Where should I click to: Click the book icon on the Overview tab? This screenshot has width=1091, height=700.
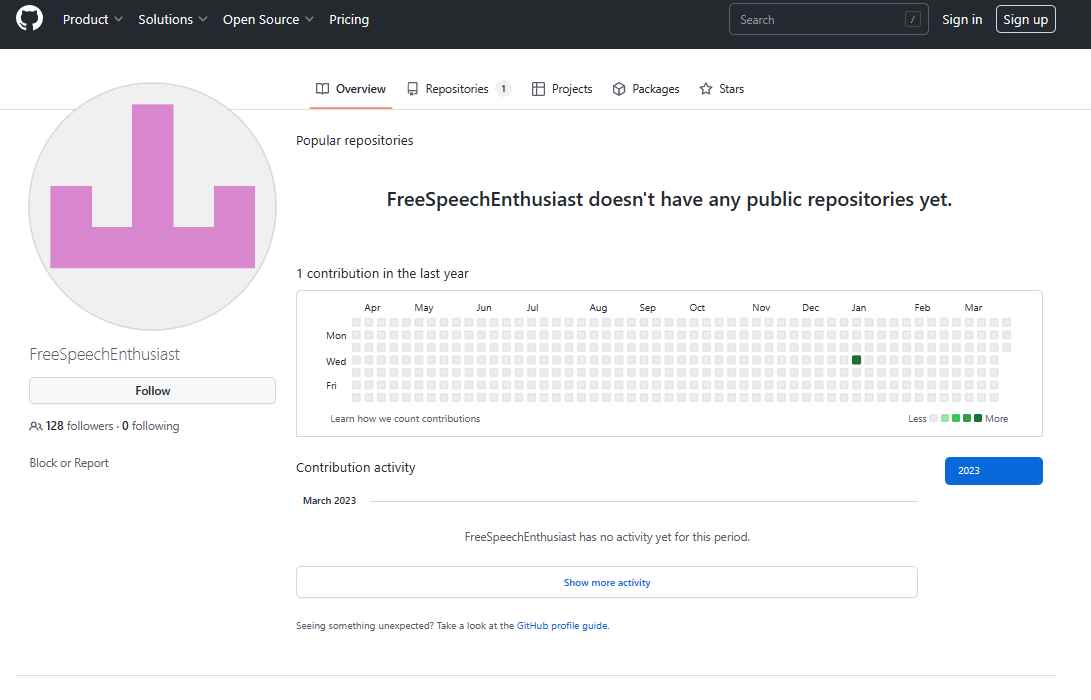[x=321, y=89]
